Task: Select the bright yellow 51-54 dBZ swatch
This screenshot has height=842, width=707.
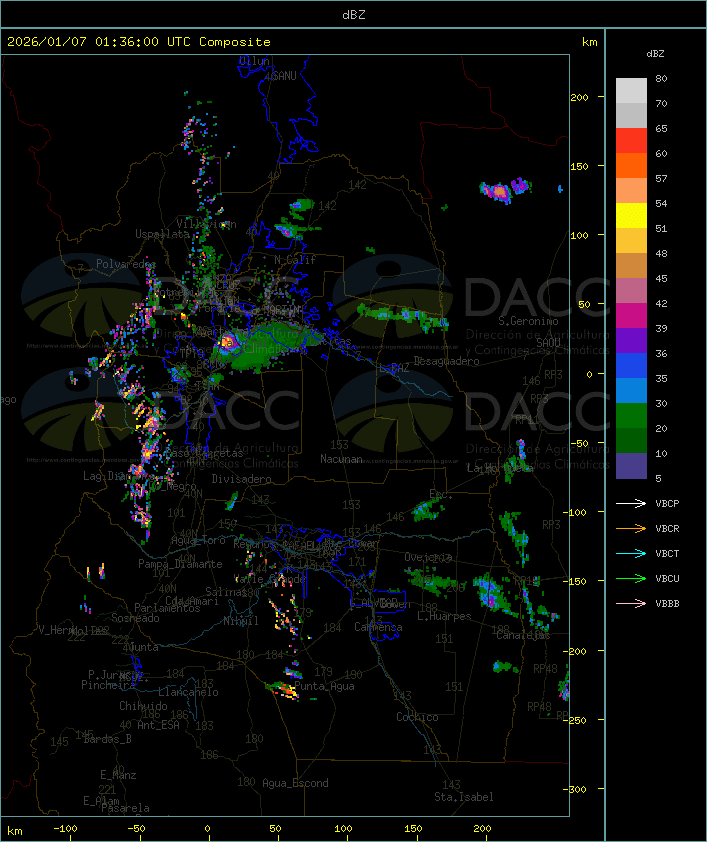Action: click(x=631, y=215)
